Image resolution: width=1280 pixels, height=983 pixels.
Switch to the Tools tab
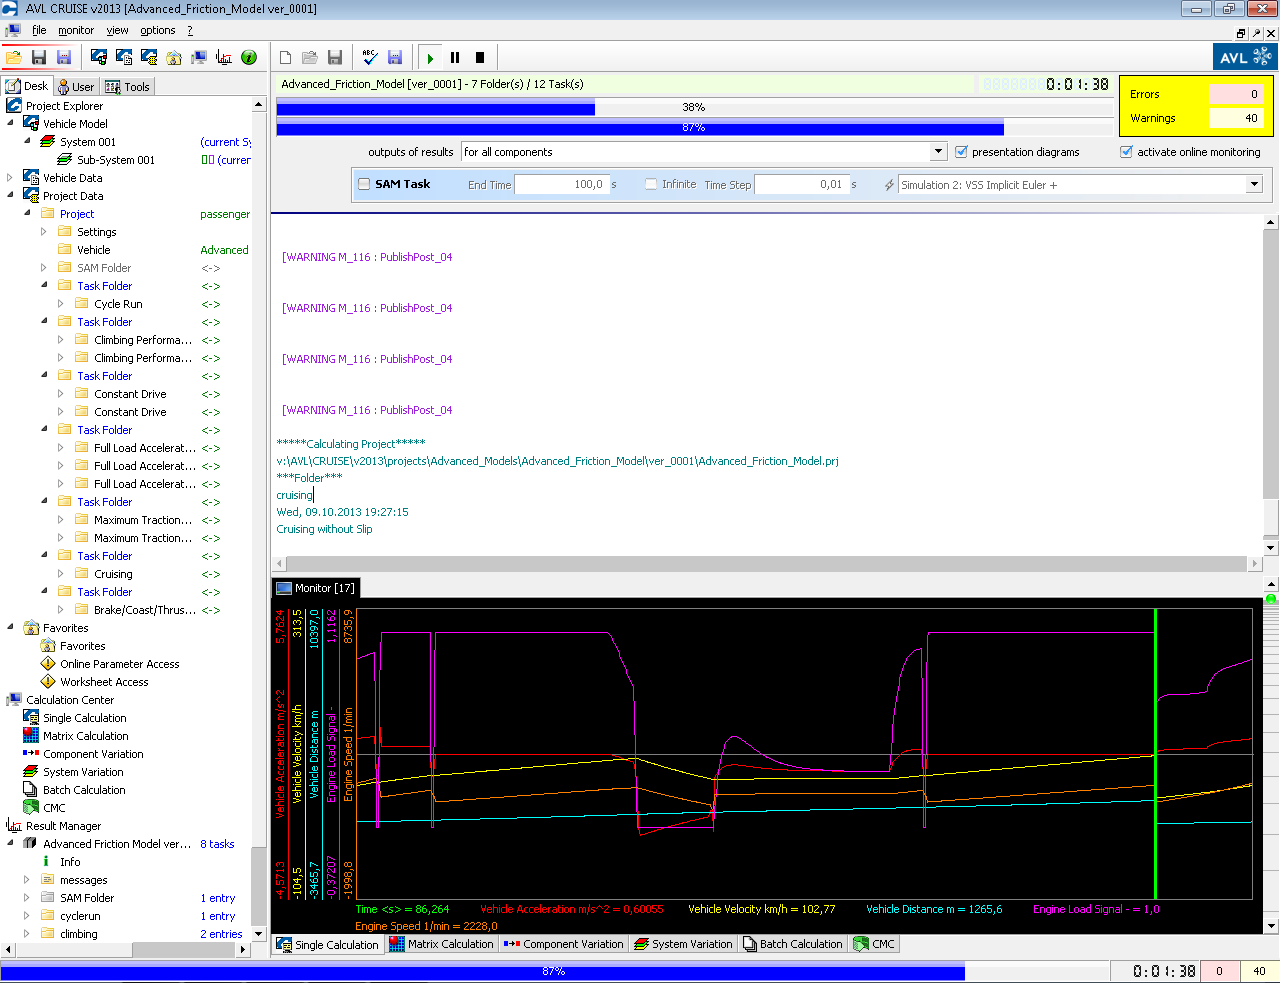pos(127,87)
